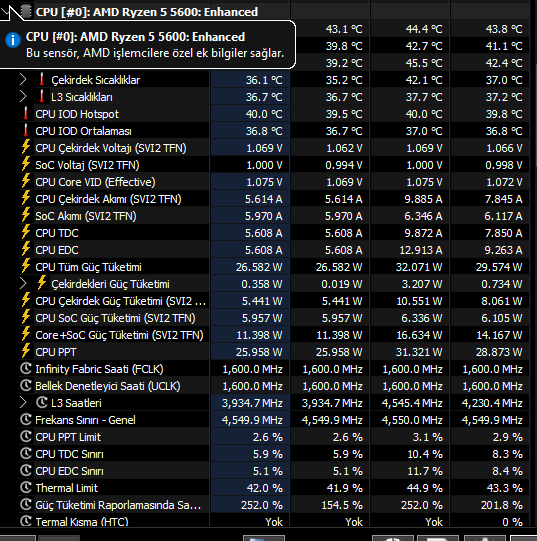Click the CPU chip icon in the header row

tap(26, 11)
